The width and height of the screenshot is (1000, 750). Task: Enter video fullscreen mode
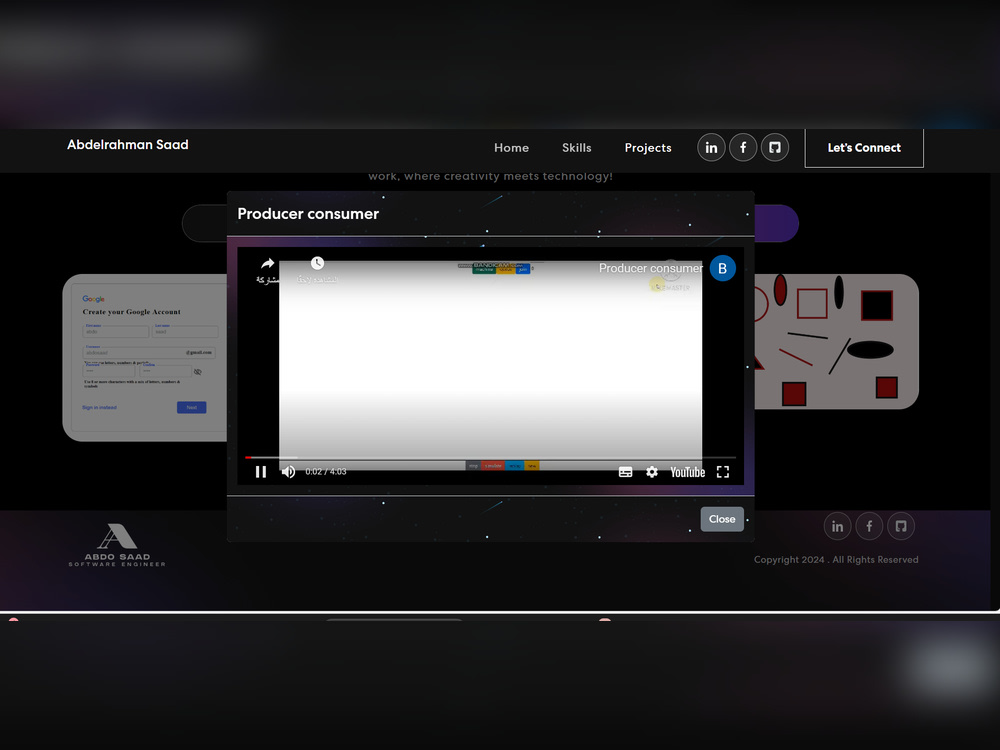coord(723,472)
